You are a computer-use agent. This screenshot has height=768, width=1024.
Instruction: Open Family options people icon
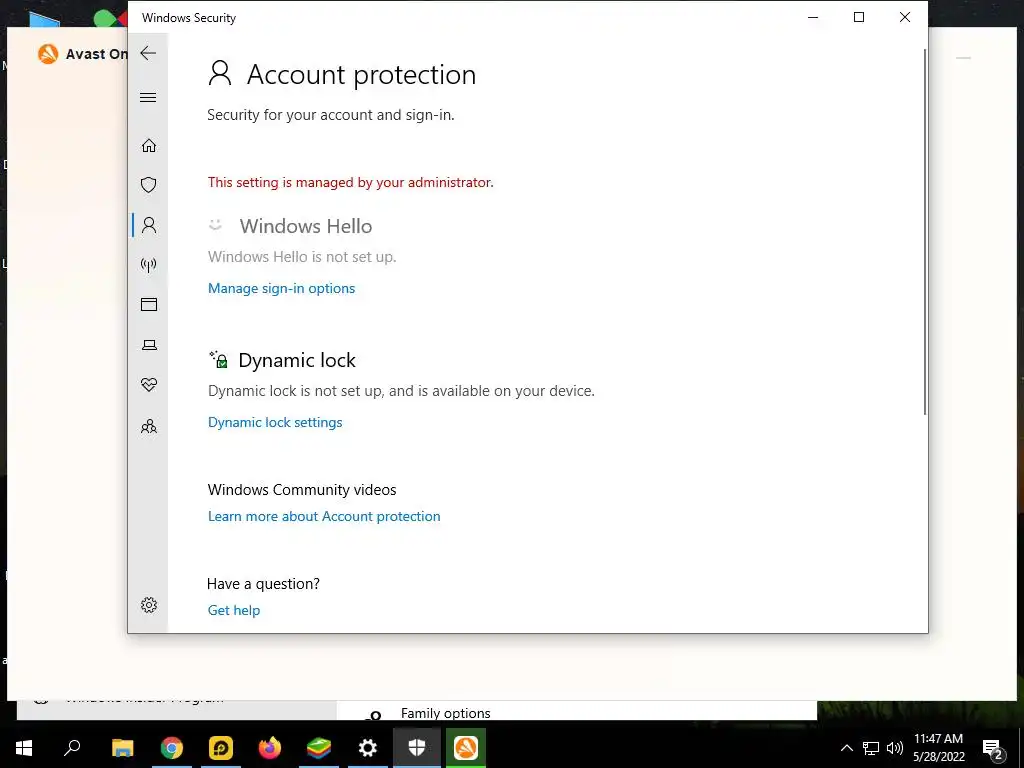(x=149, y=426)
